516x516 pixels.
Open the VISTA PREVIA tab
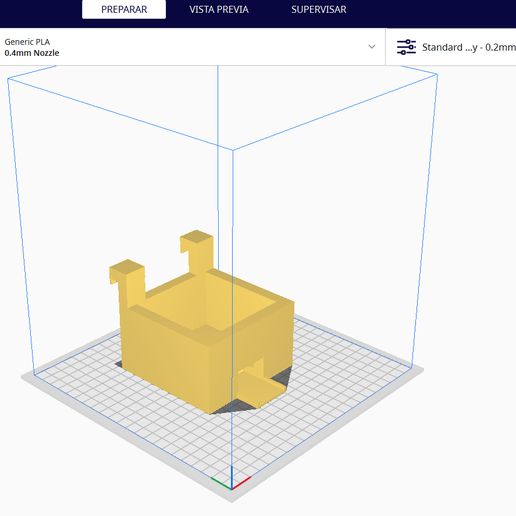click(219, 9)
